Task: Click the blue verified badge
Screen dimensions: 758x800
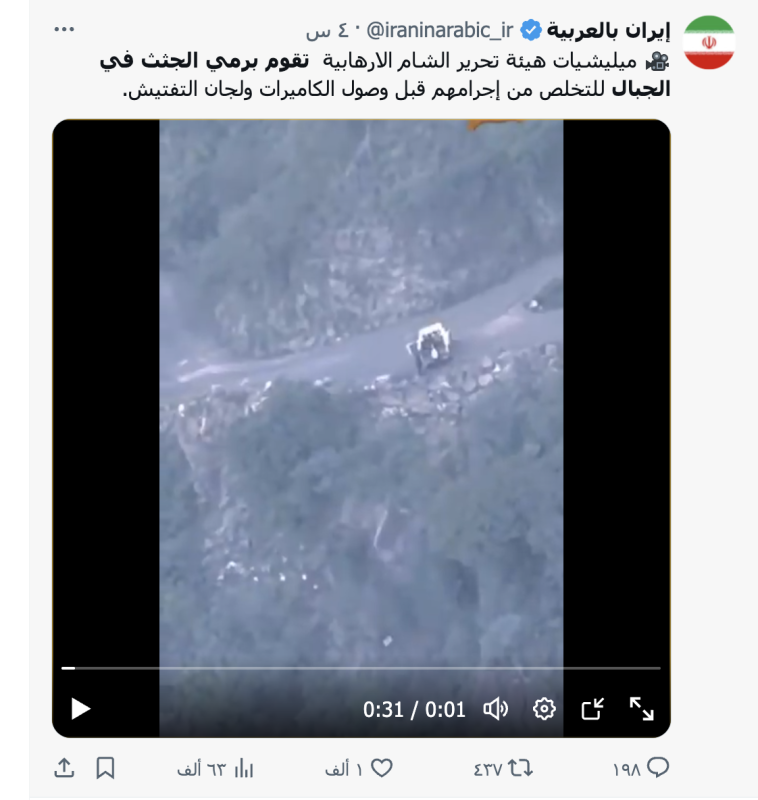Action: pos(530,31)
